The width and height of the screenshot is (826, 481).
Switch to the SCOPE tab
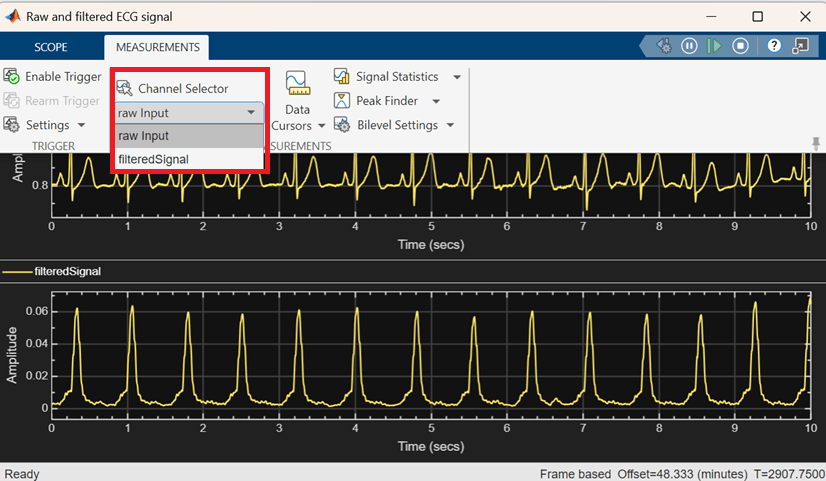point(51,47)
